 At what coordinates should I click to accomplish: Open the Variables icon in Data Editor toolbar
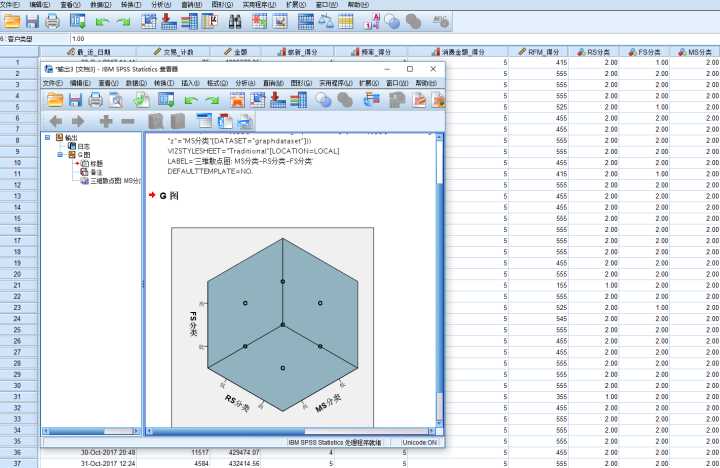pyautogui.click(x=189, y=21)
